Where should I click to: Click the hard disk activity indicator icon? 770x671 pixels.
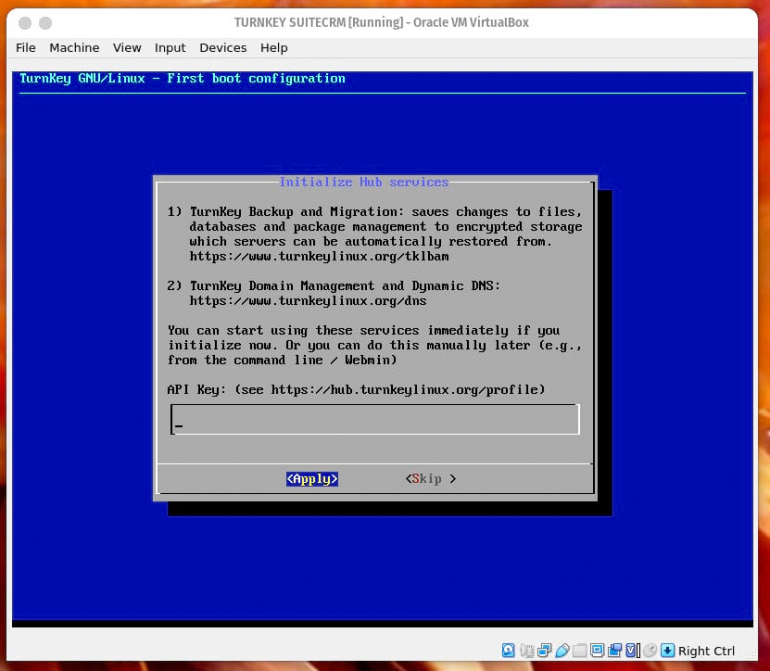(x=508, y=650)
